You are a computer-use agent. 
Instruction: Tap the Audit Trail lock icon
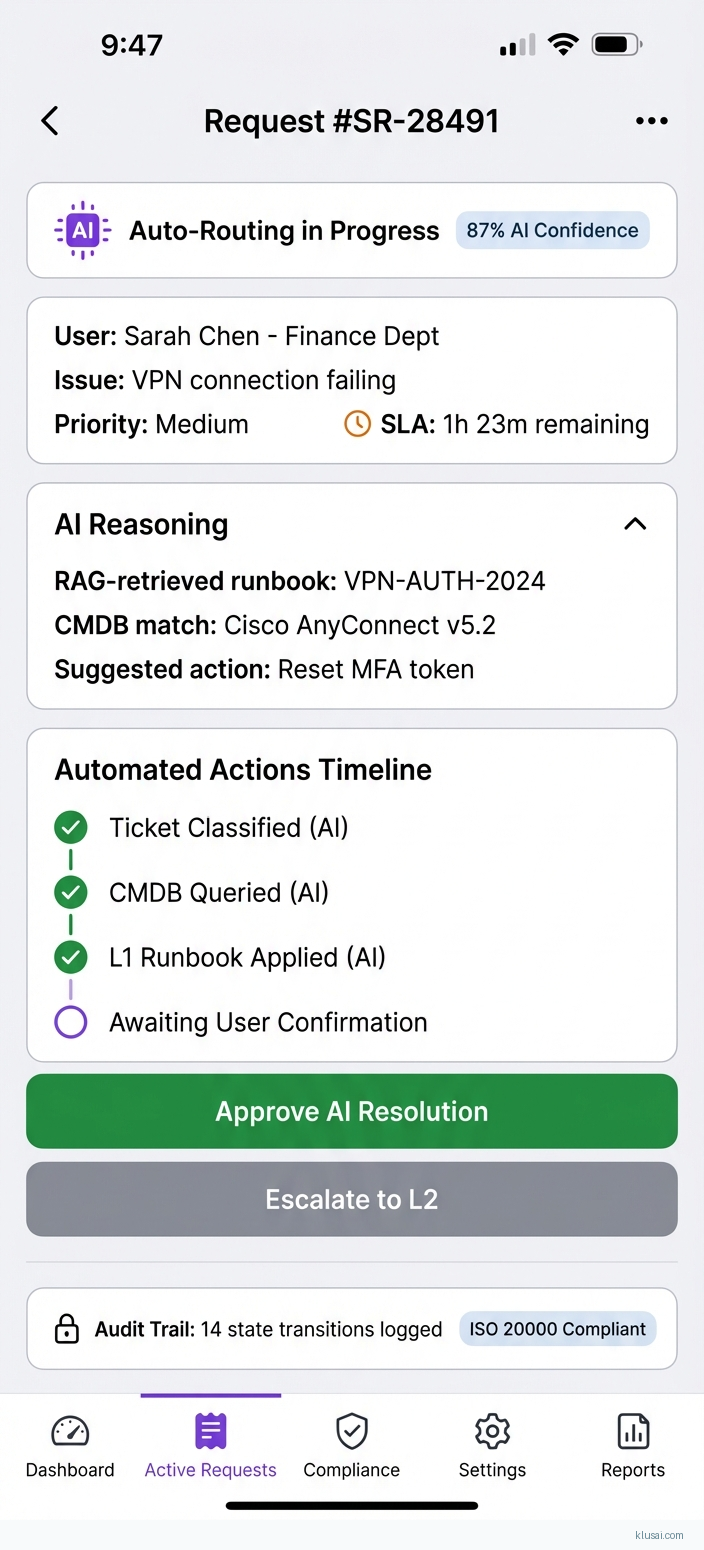click(x=66, y=1329)
